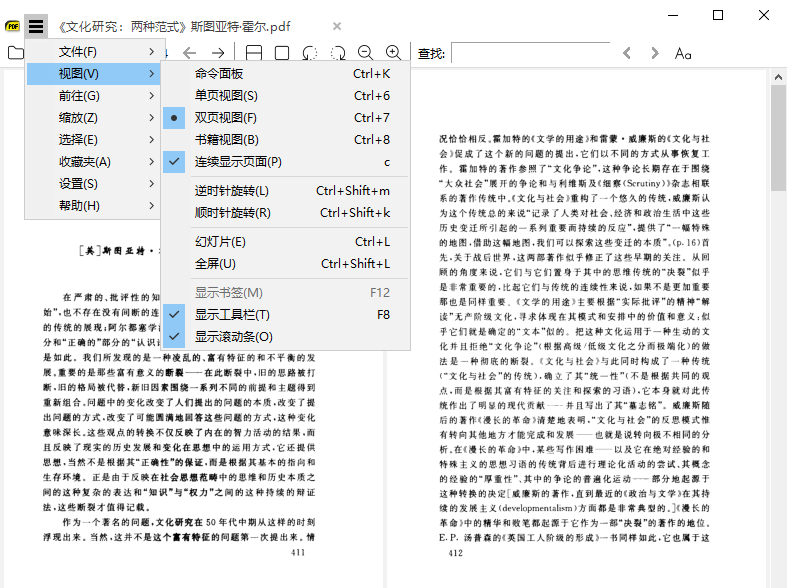Screen dimensions: 787x588
Task: Find previous match arrow
Action: [627, 53]
